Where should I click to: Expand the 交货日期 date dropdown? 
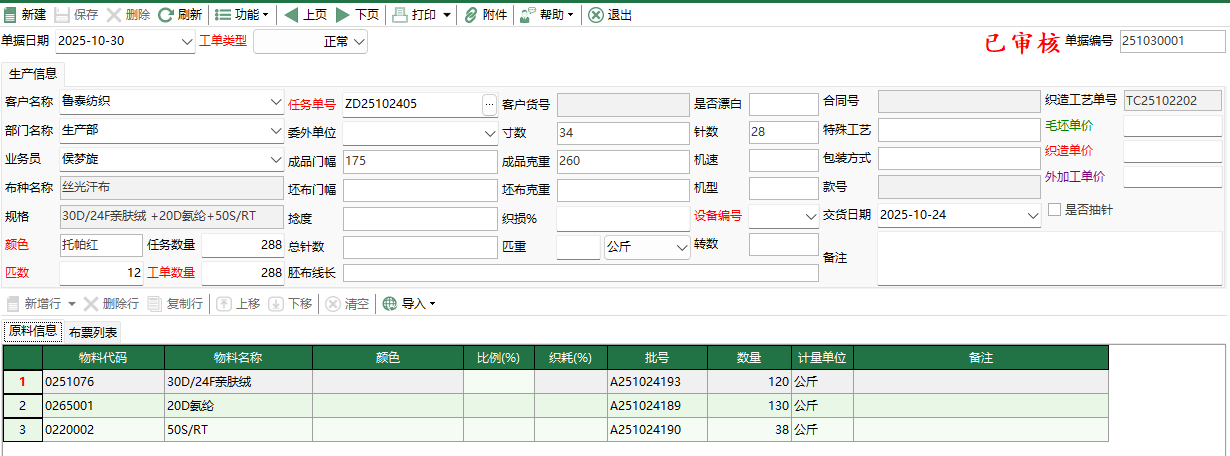[x=1033, y=216]
